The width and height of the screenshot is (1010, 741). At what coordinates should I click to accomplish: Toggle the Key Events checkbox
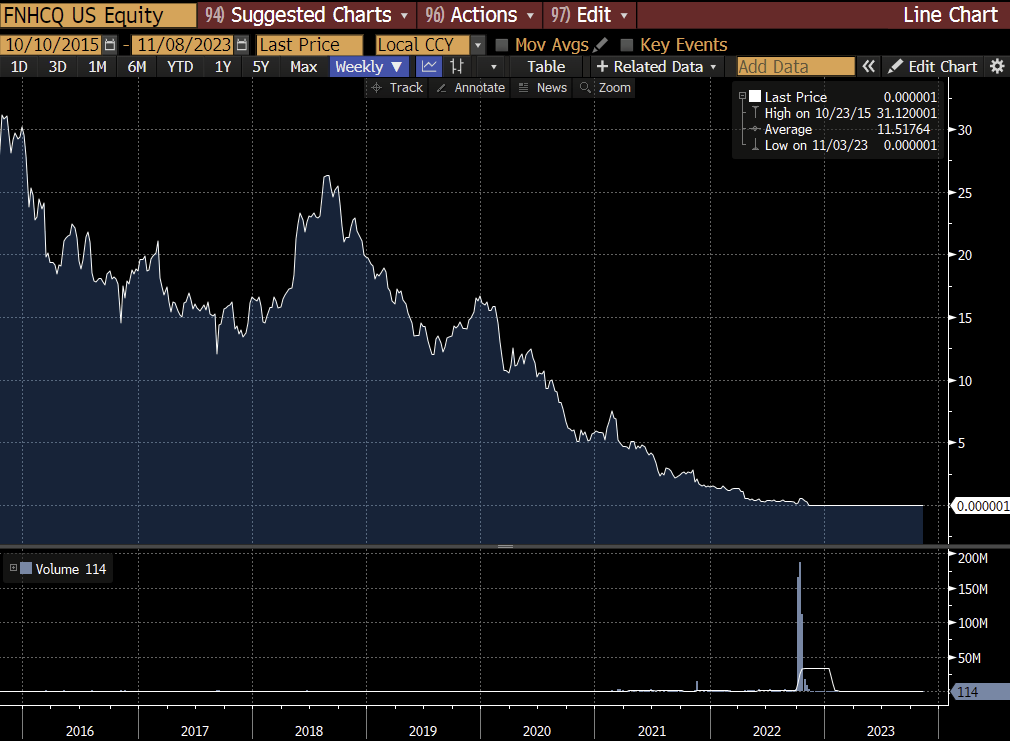pyautogui.click(x=627, y=44)
